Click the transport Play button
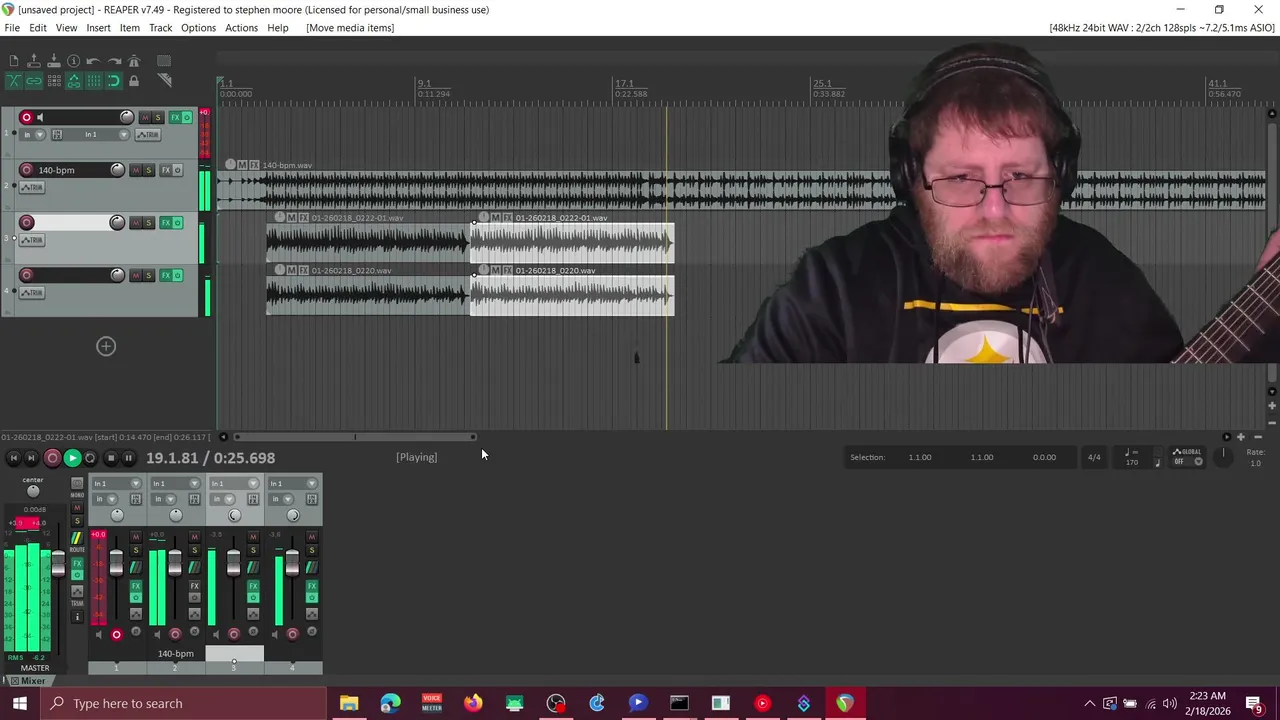 click(x=72, y=458)
